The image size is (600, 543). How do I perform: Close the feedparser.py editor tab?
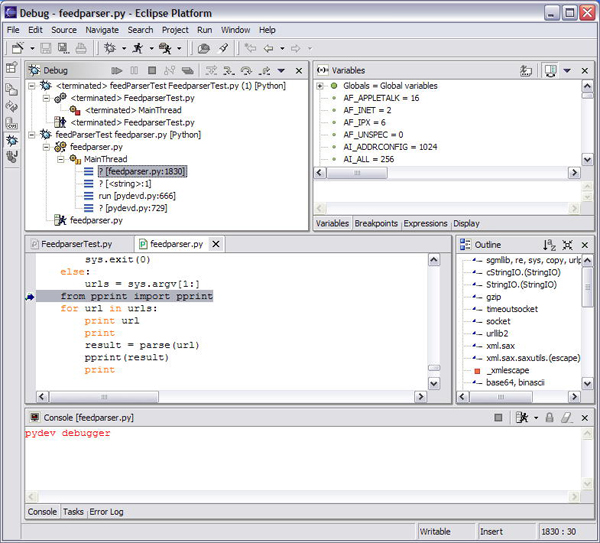point(216,244)
